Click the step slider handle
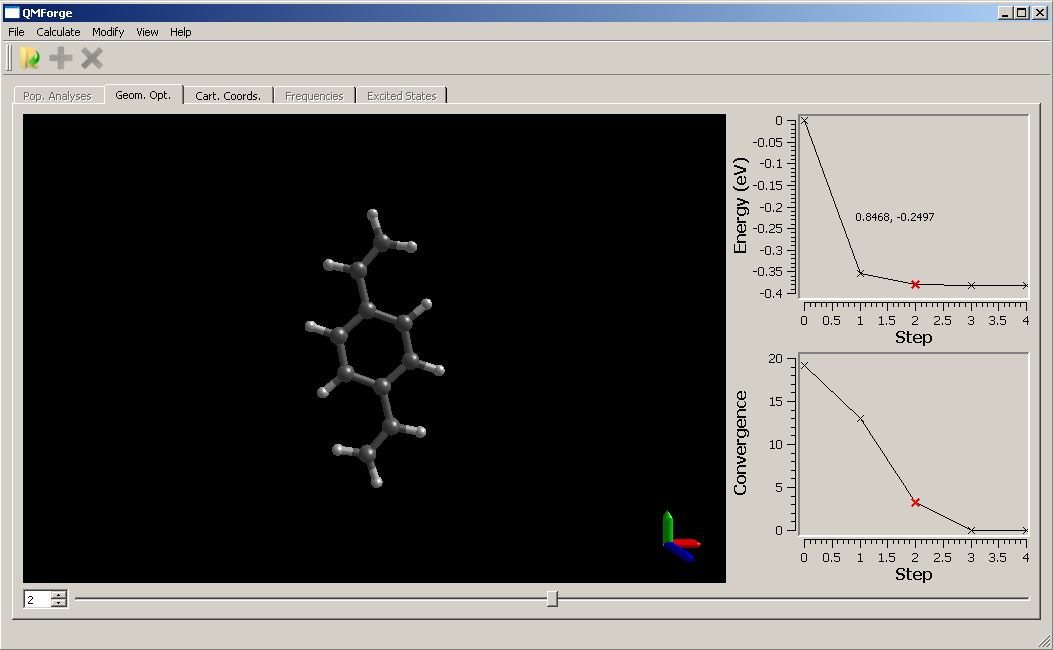Viewport: 1053px width, 650px height. [x=552, y=599]
